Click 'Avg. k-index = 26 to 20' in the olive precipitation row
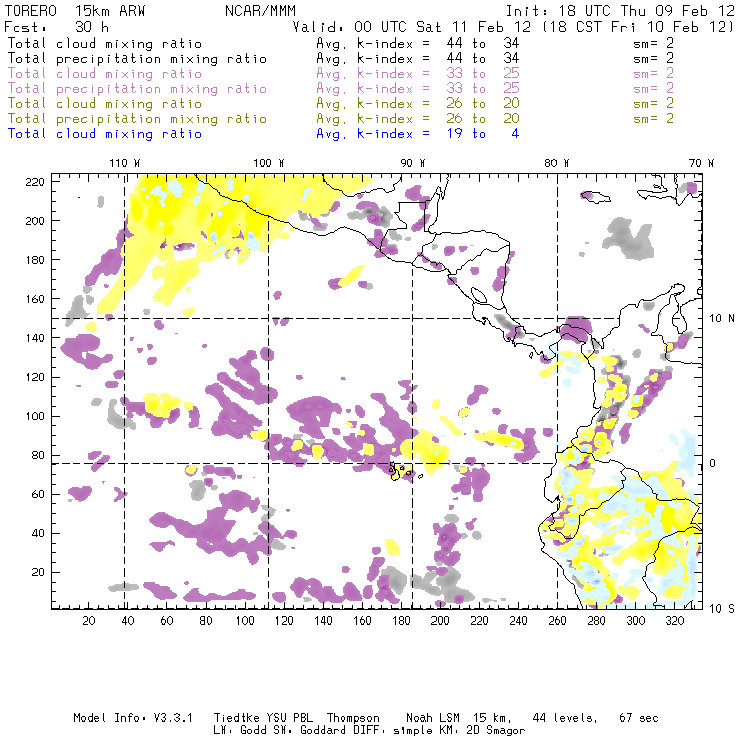This screenshot has height=740, width=740. [418, 119]
